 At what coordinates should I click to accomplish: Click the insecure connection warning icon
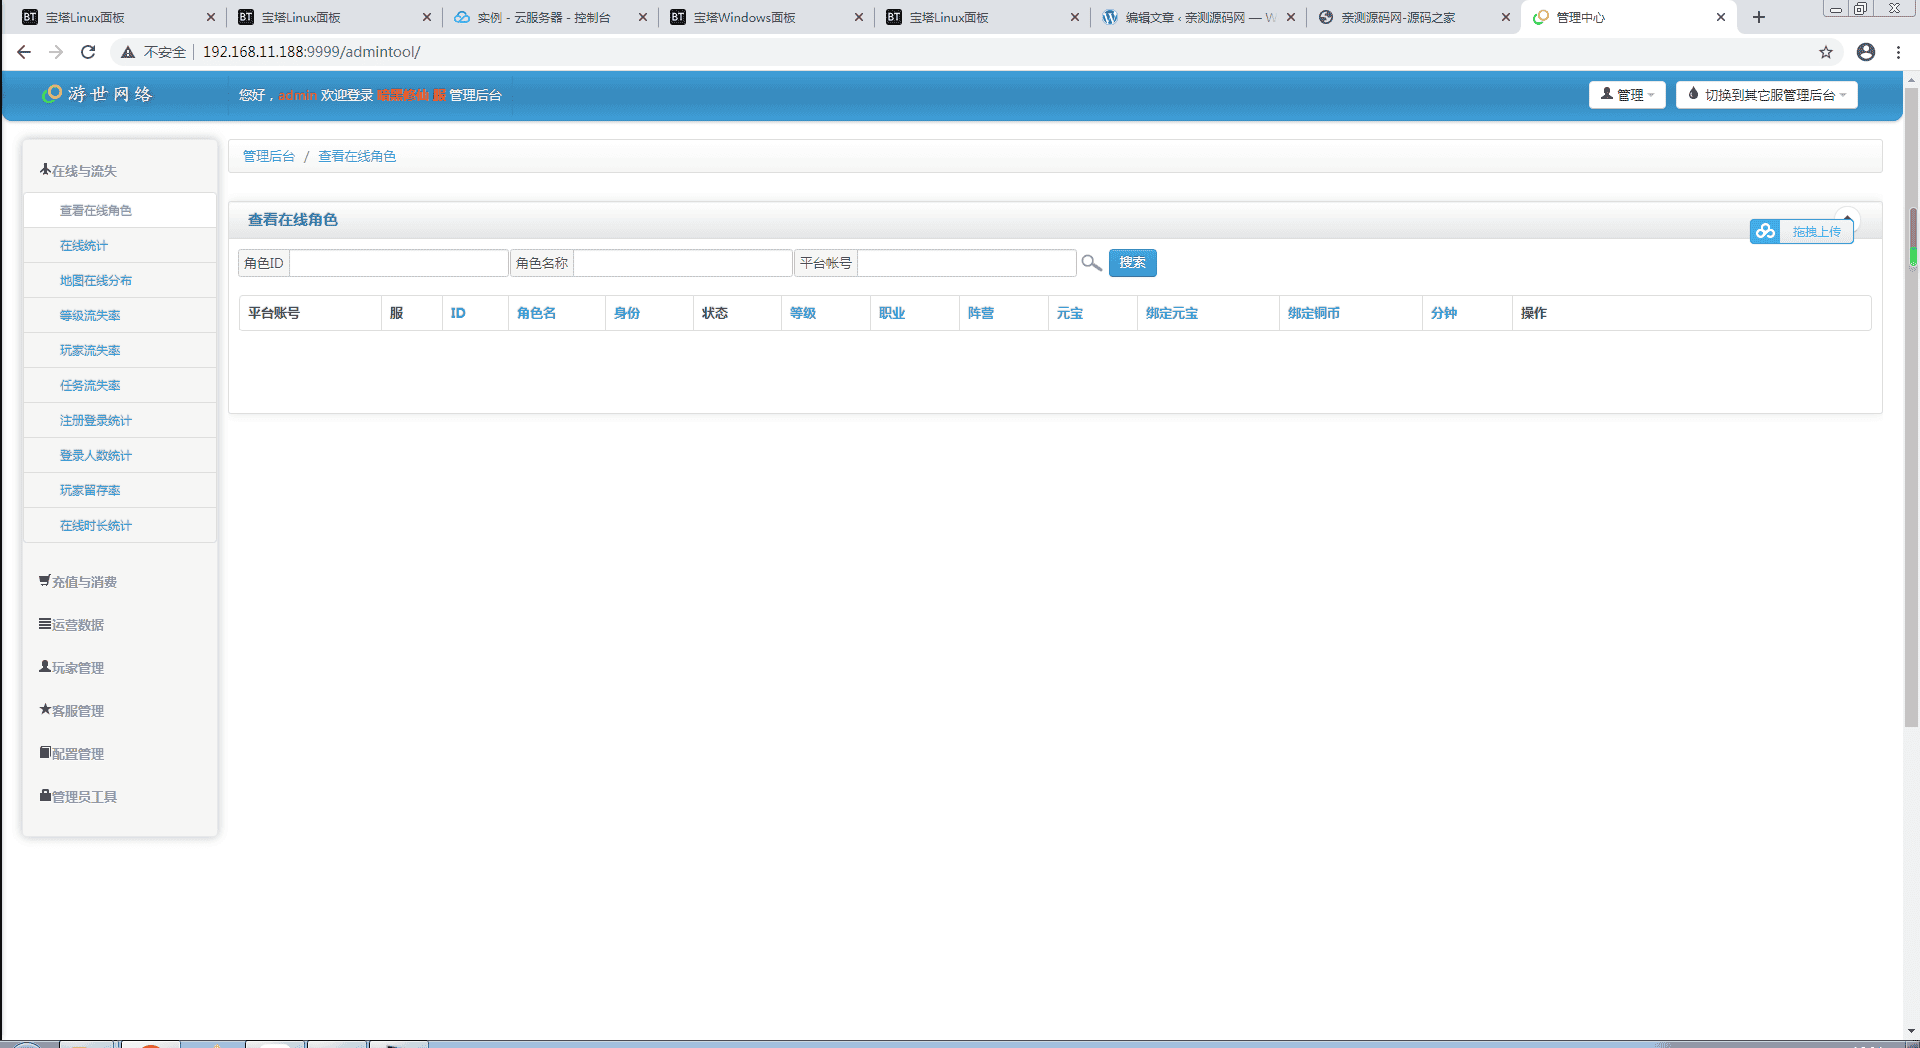click(x=128, y=52)
